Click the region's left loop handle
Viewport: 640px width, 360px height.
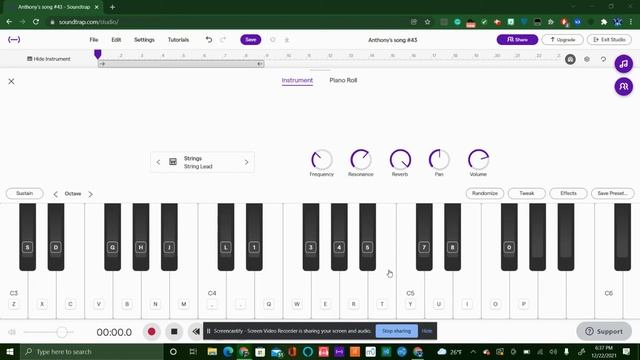point(102,64)
